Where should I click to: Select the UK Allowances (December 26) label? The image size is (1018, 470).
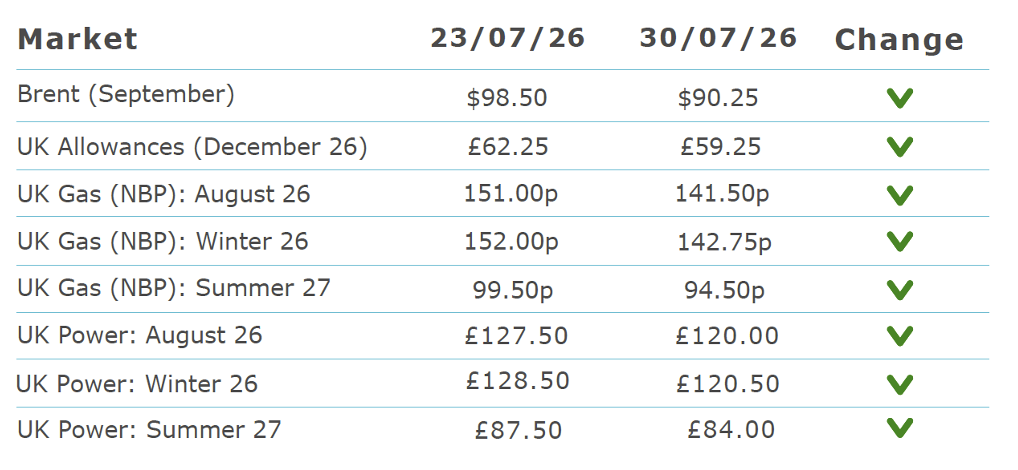[x=192, y=147]
